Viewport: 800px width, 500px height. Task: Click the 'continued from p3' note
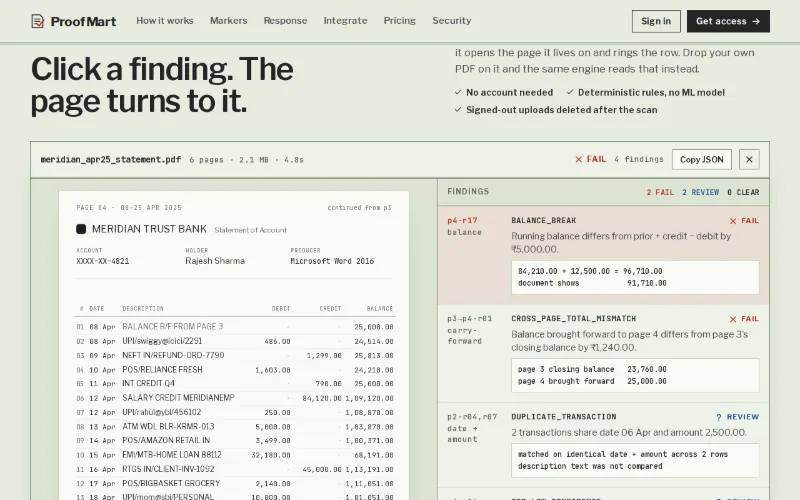359,208
